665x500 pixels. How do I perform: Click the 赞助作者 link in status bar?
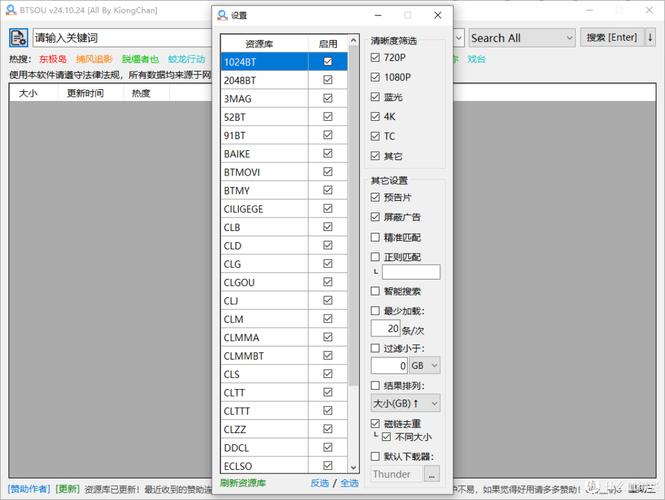[x=29, y=489]
